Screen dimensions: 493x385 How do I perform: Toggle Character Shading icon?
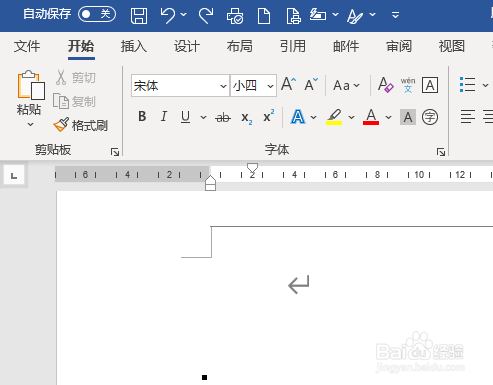click(408, 117)
